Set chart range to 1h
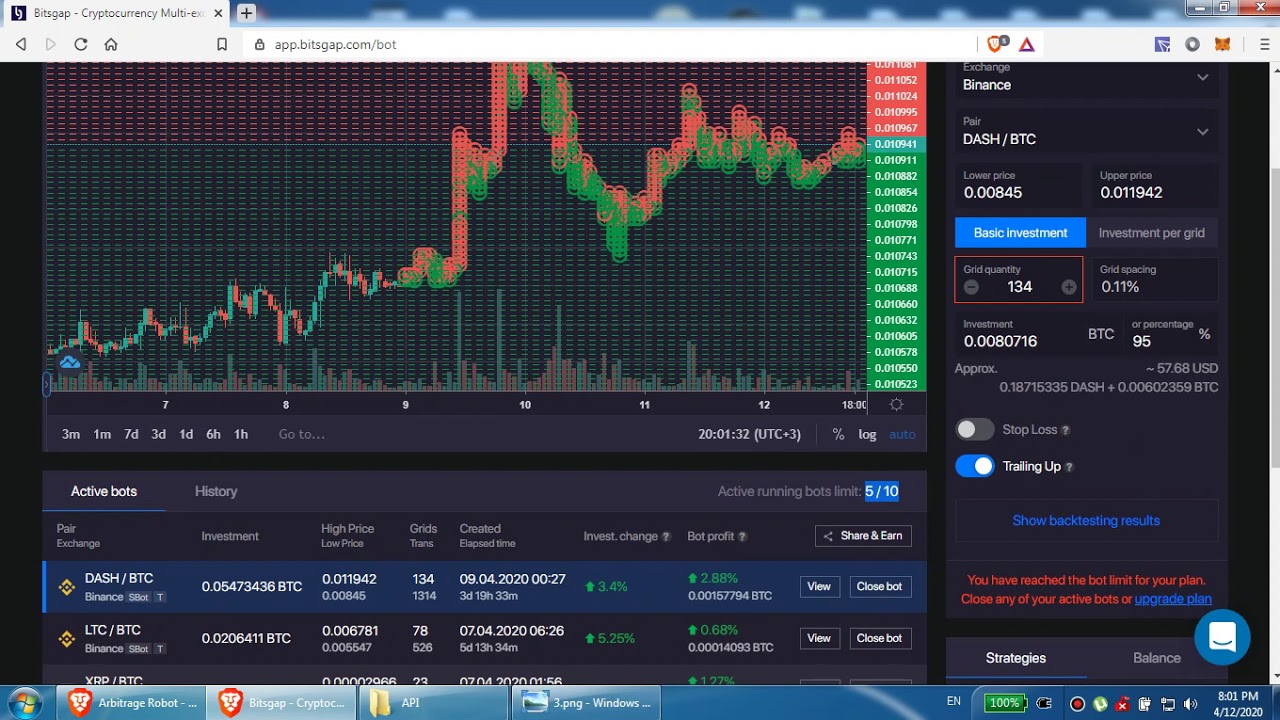This screenshot has width=1280, height=720. pyautogui.click(x=241, y=434)
